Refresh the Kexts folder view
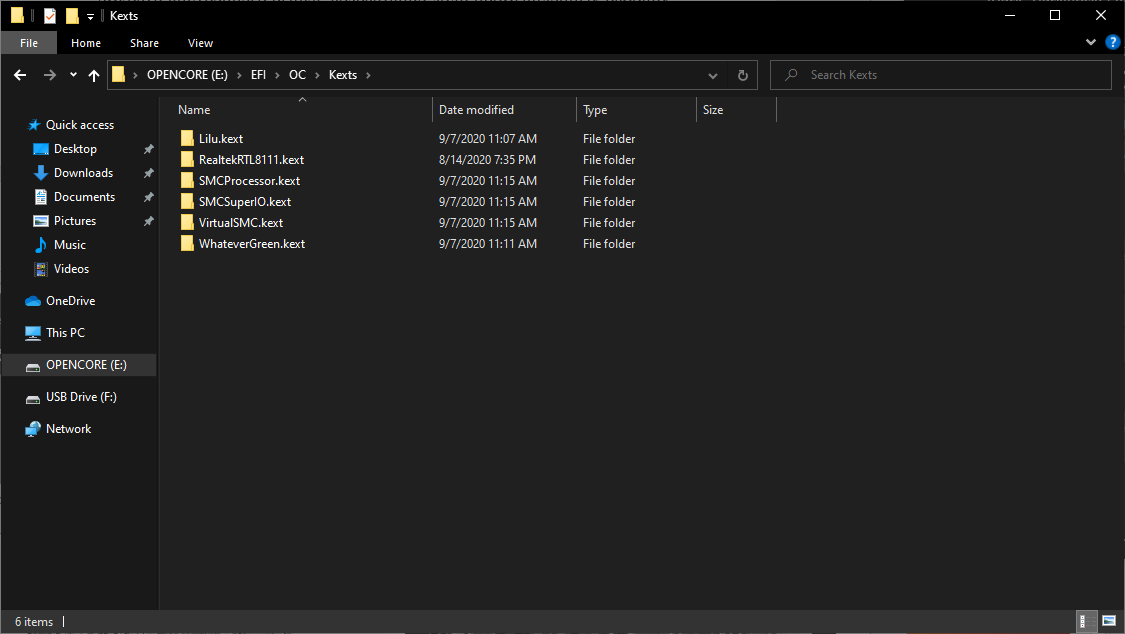This screenshot has height=634, width=1125. tap(743, 75)
